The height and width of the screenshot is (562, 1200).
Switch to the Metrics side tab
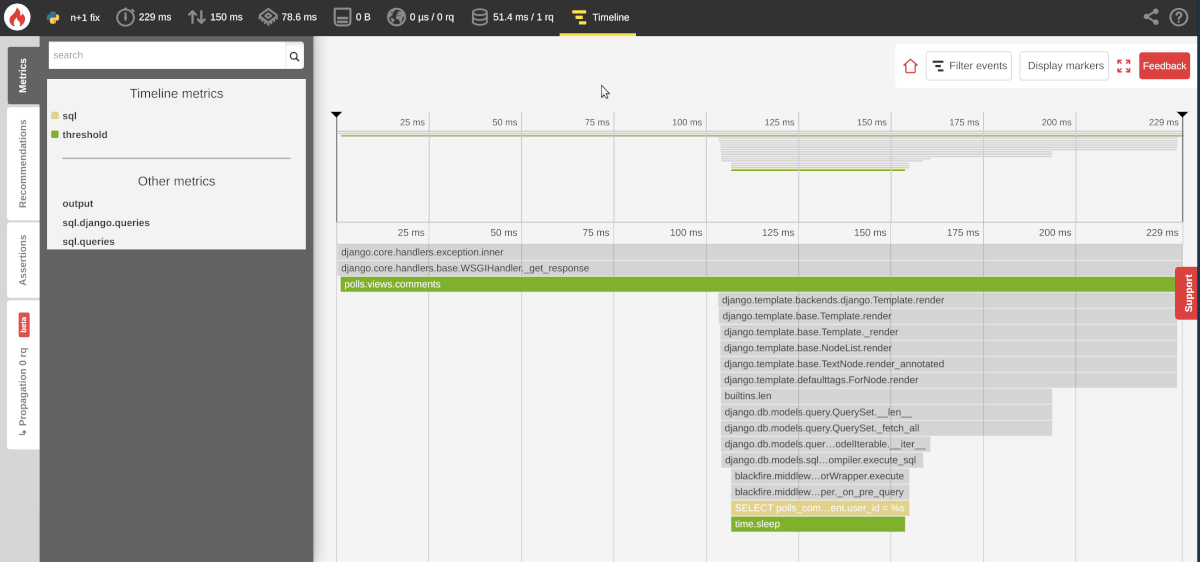pyautogui.click(x=23, y=75)
